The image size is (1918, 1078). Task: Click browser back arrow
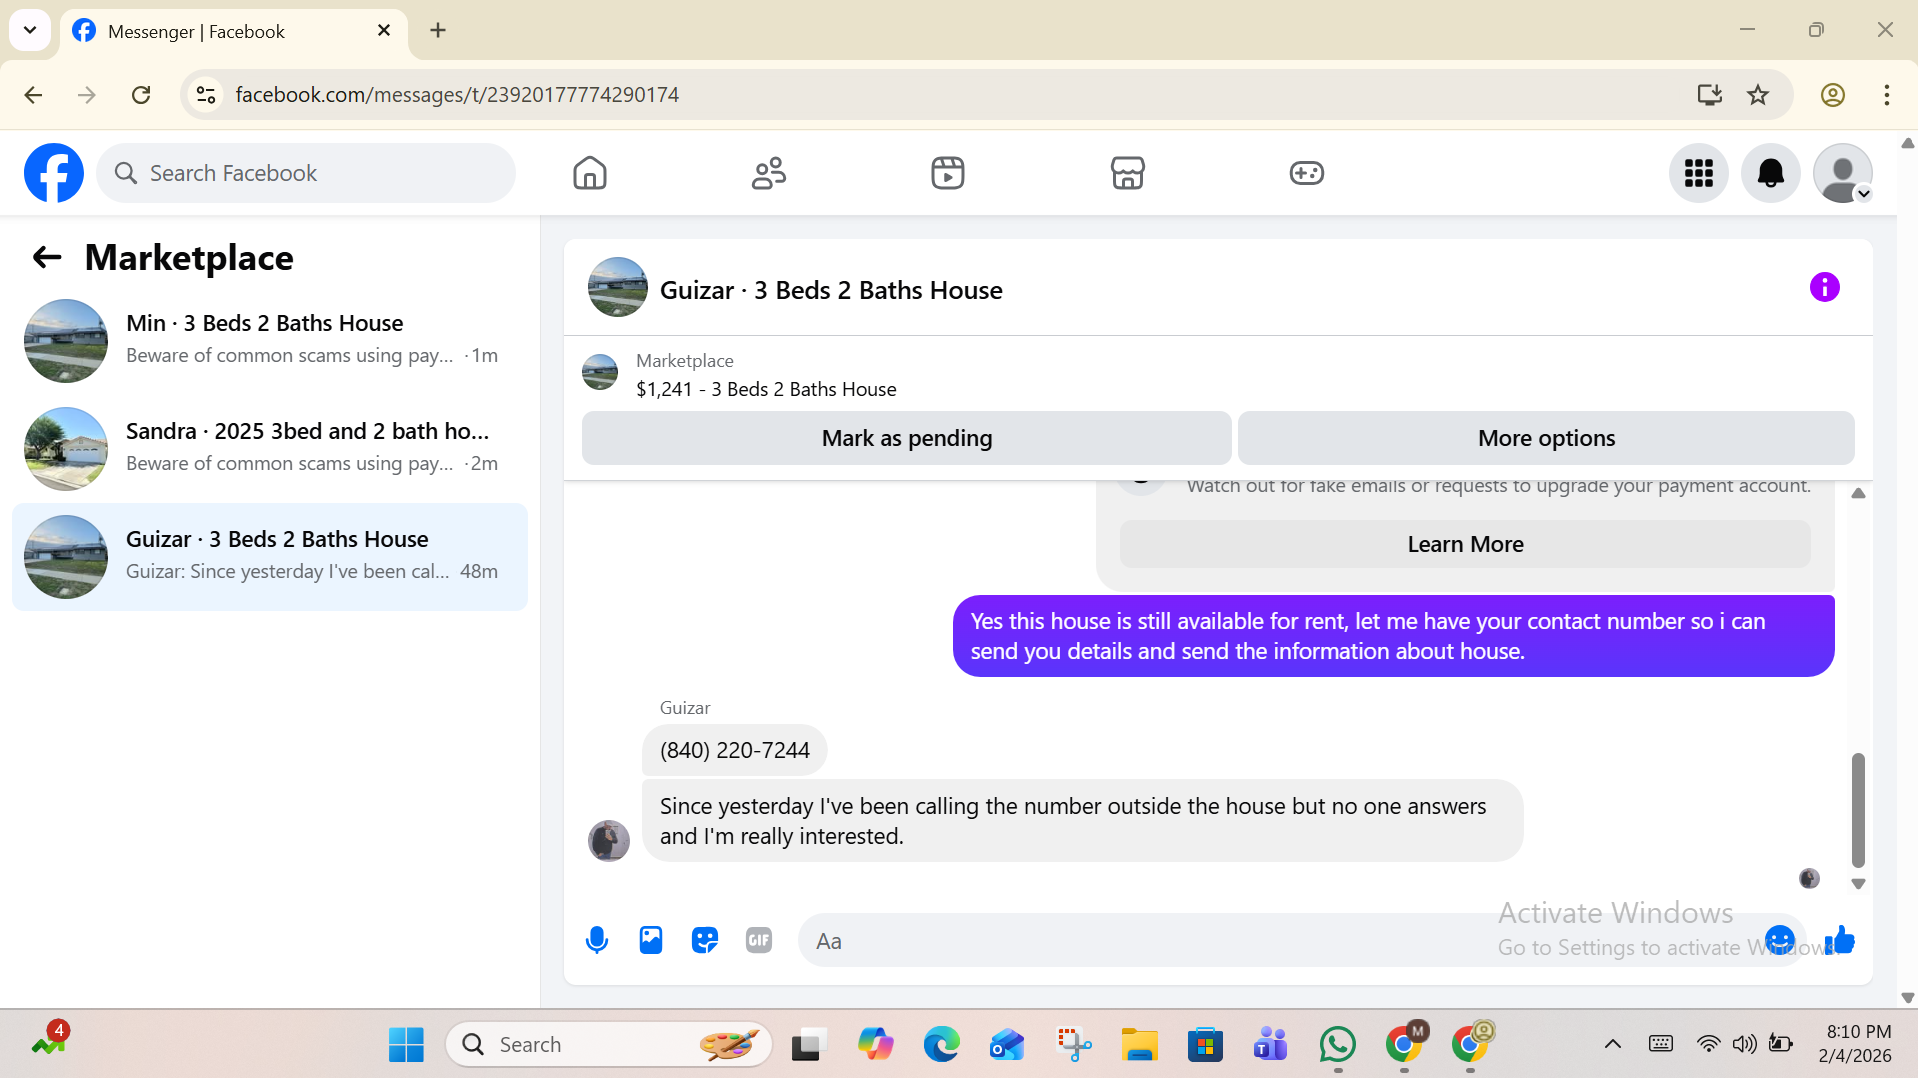[x=33, y=95]
